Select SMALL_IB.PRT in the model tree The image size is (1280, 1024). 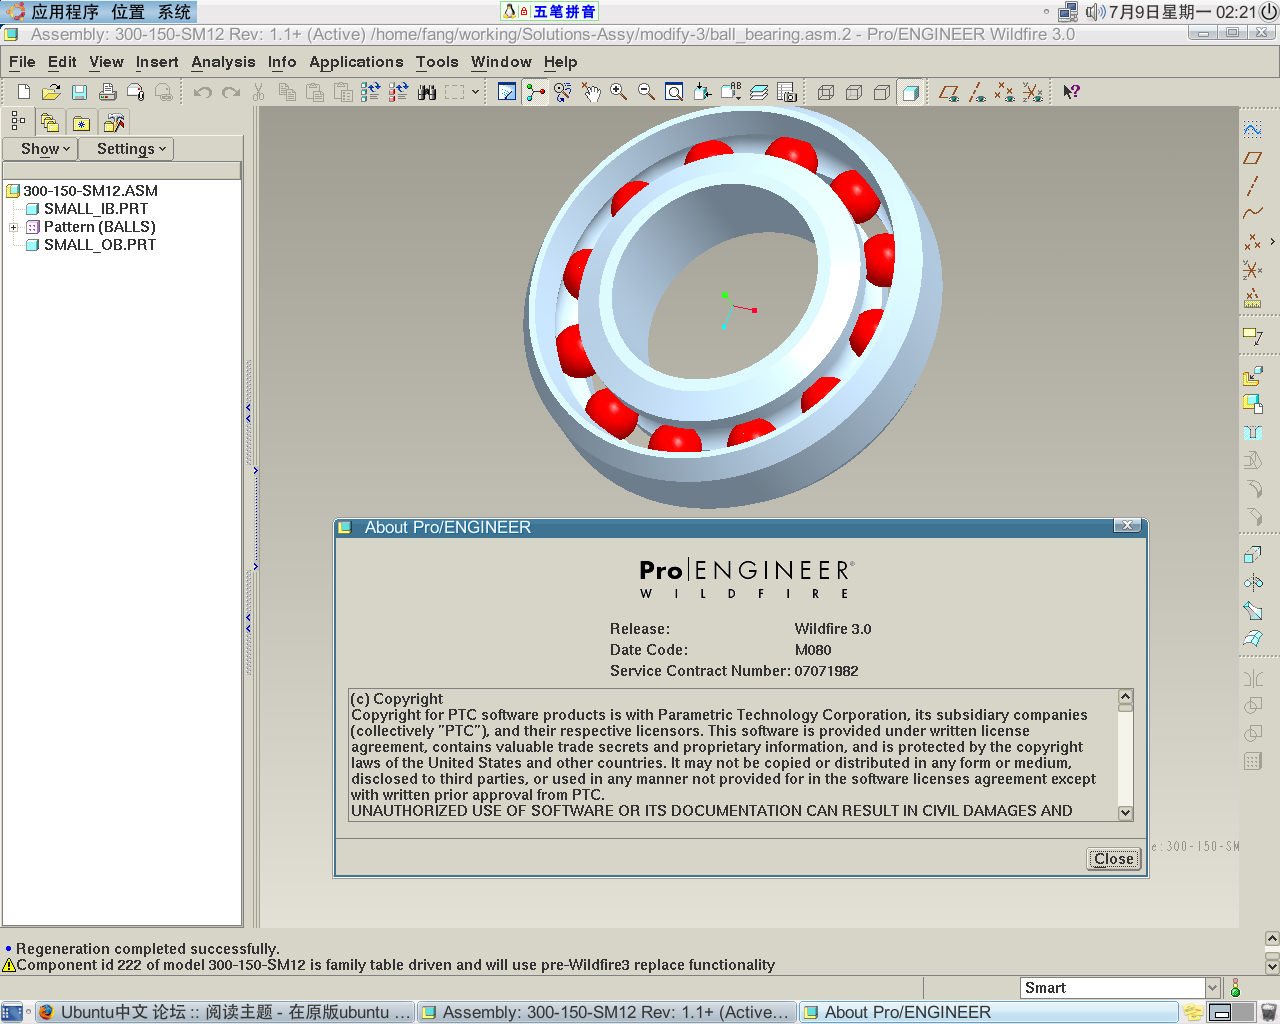tap(96, 209)
